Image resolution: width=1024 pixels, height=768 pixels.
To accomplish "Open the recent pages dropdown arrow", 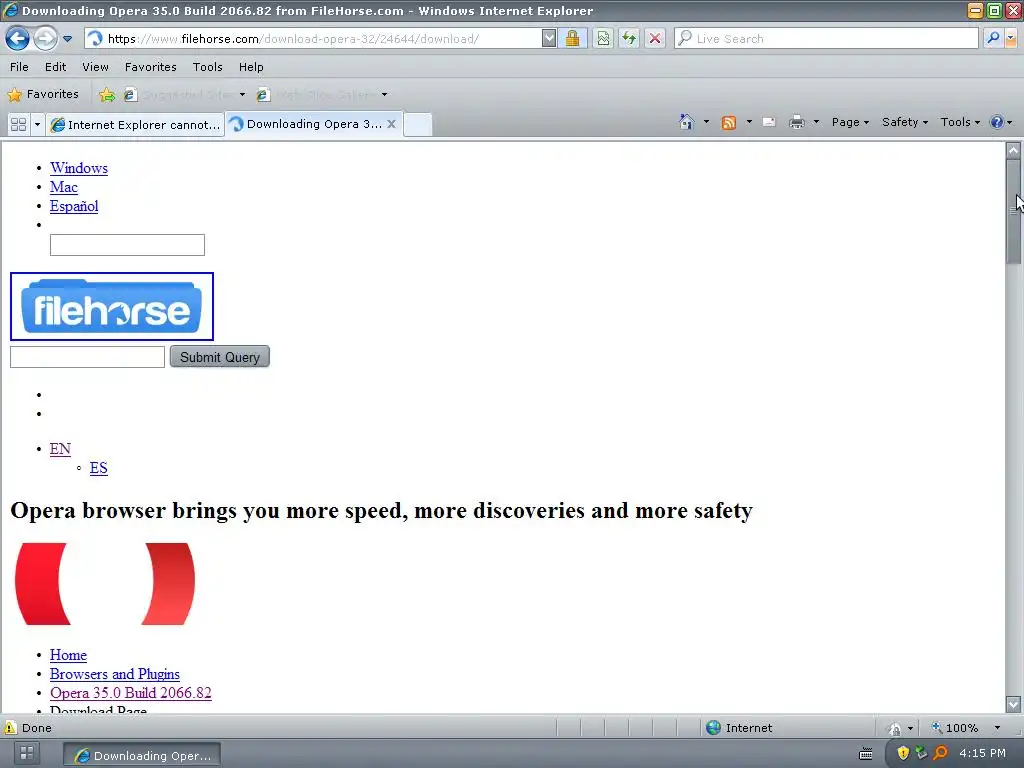I will (x=67, y=39).
